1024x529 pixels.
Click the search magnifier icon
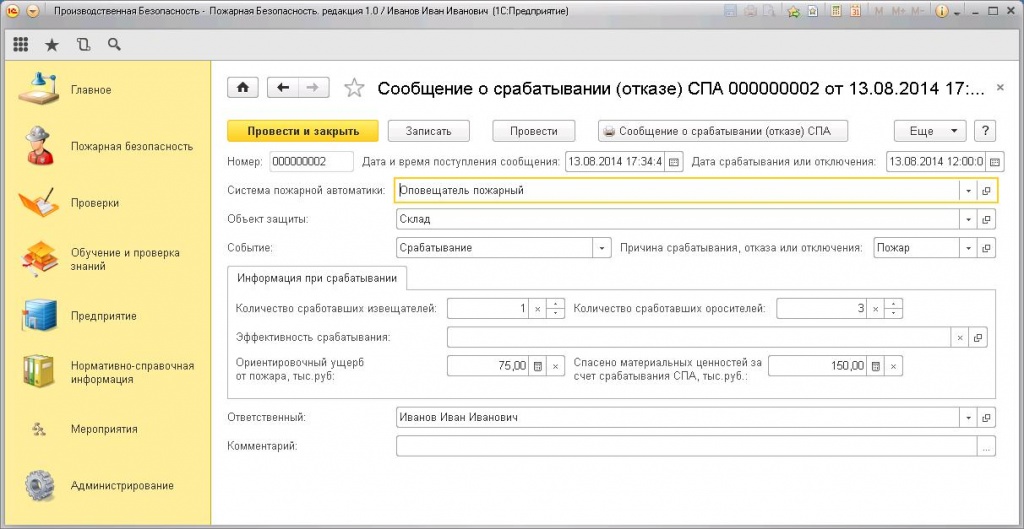(x=113, y=45)
